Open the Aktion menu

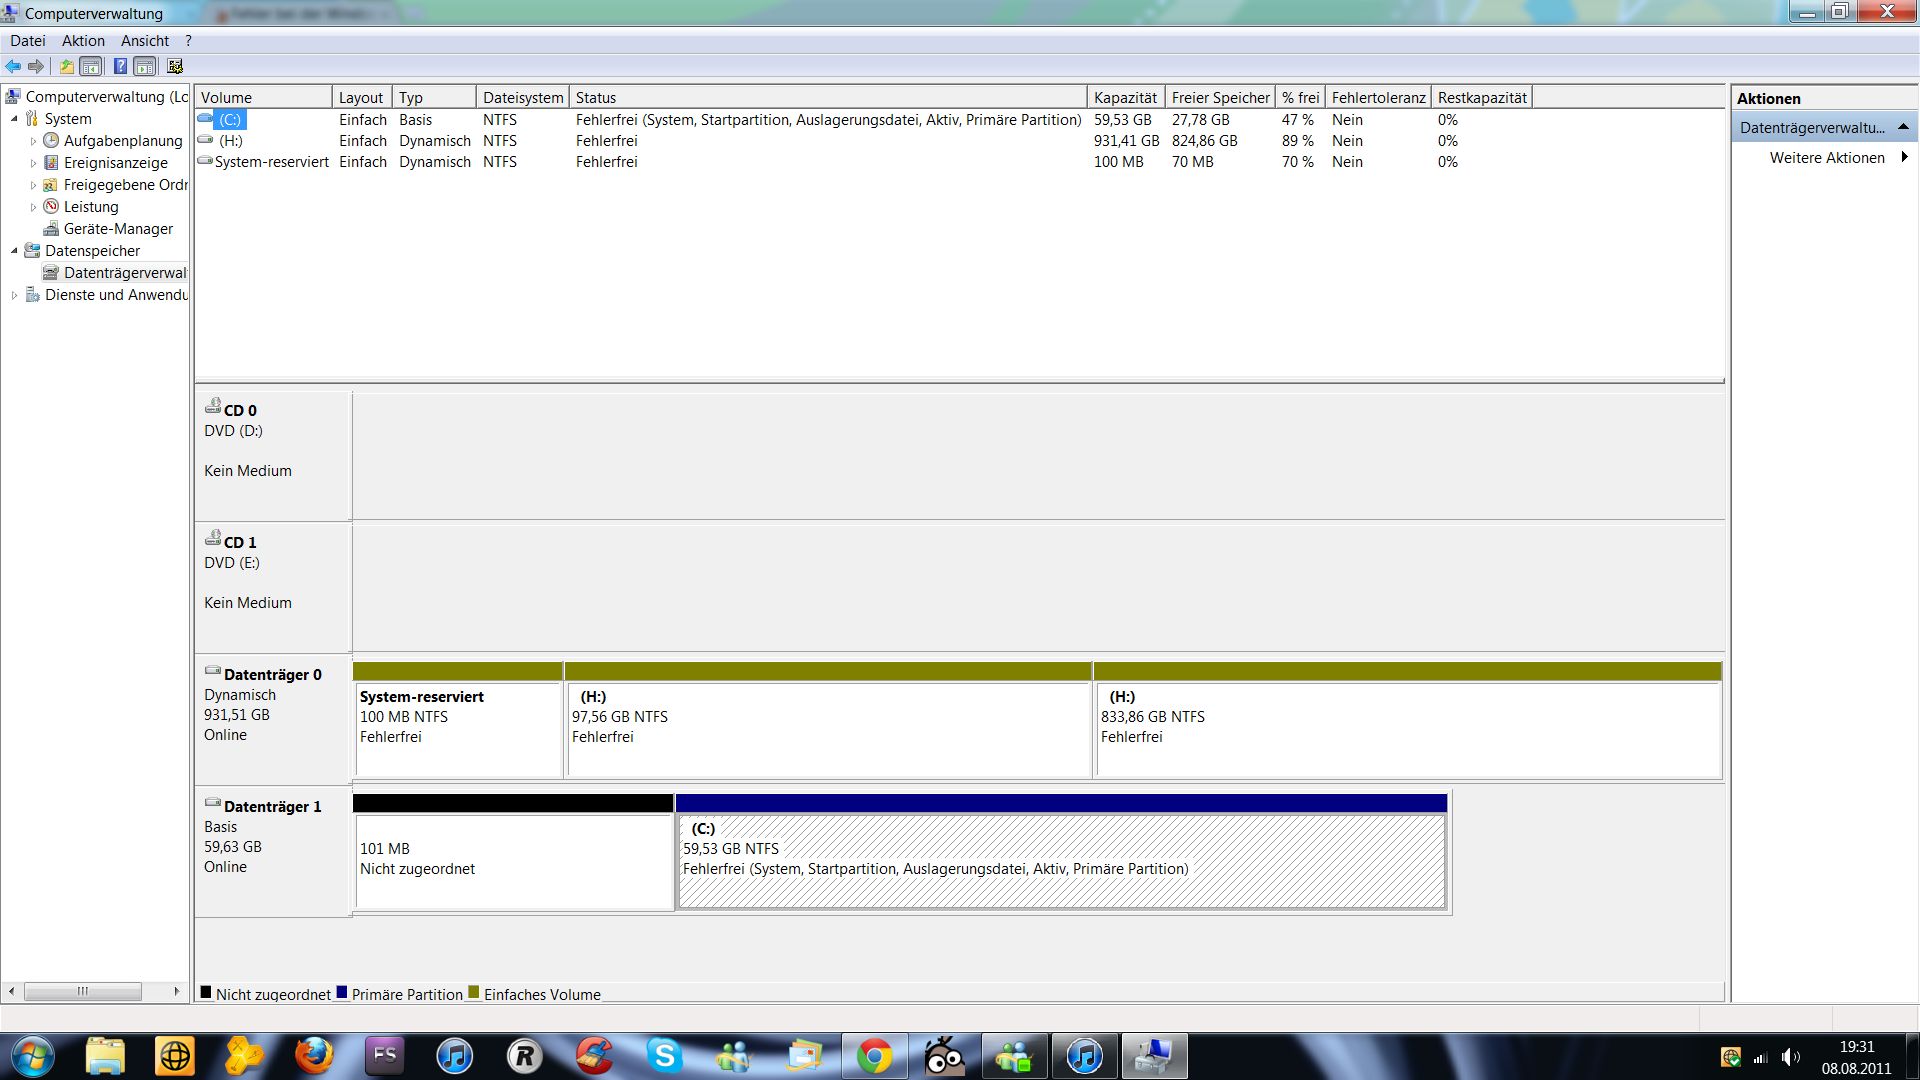tap(83, 41)
